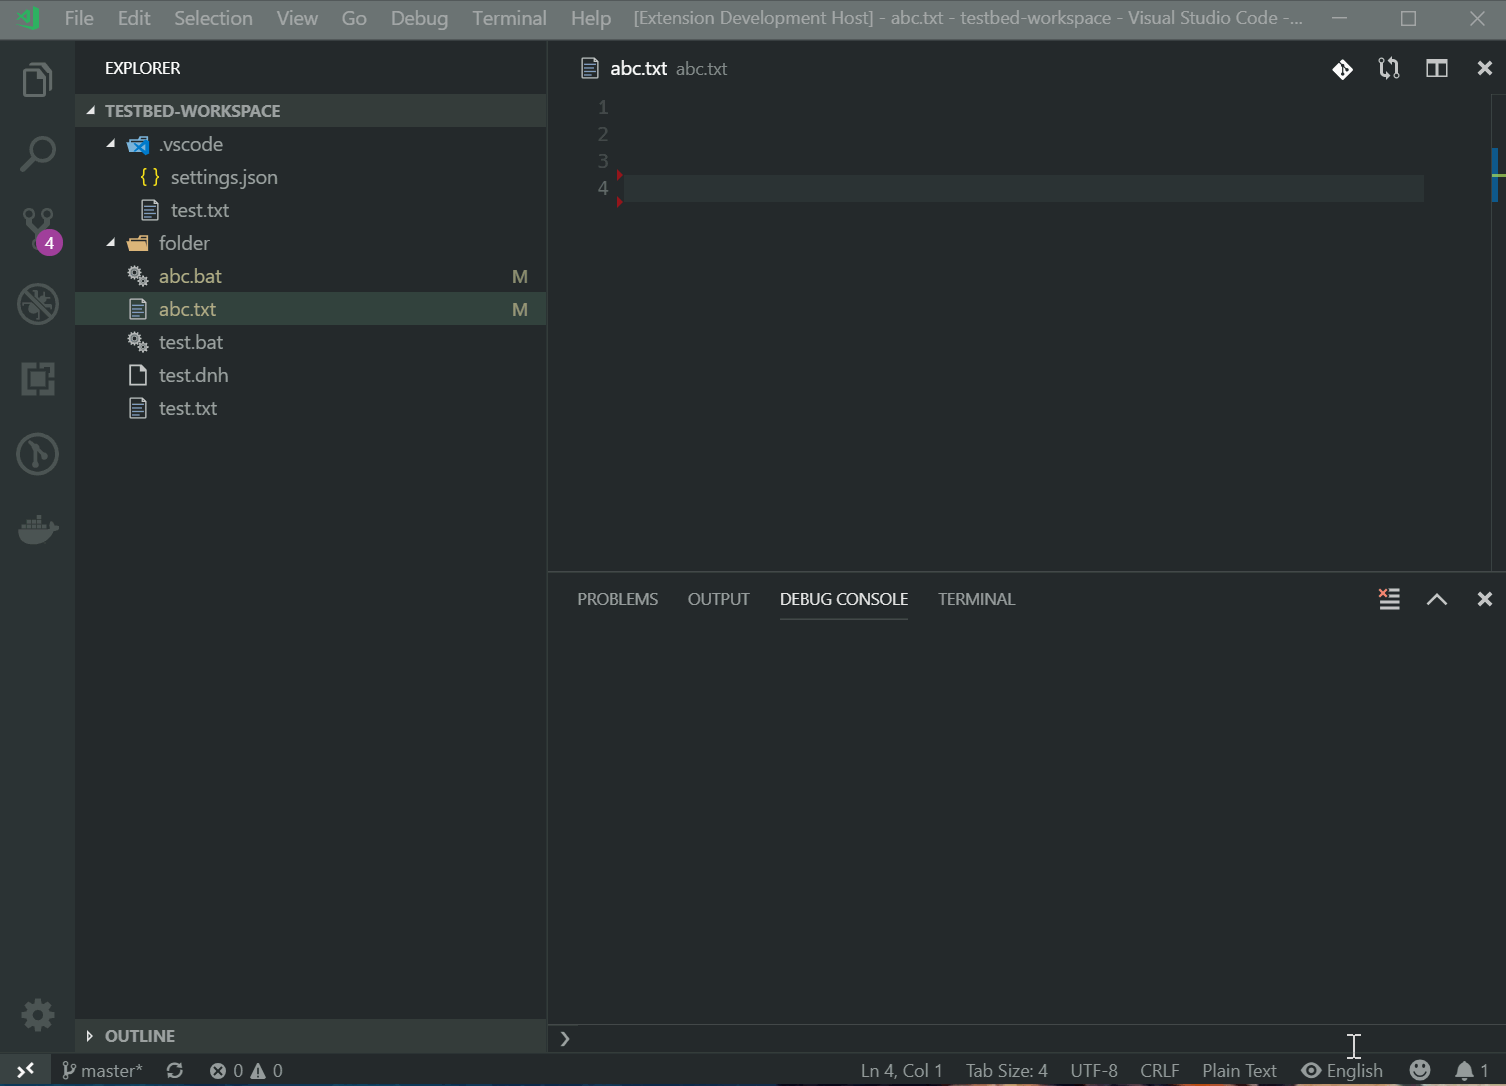Screen dimensions: 1506x1086
Task: Open notifications via the bell icon
Action: coord(1467,1069)
